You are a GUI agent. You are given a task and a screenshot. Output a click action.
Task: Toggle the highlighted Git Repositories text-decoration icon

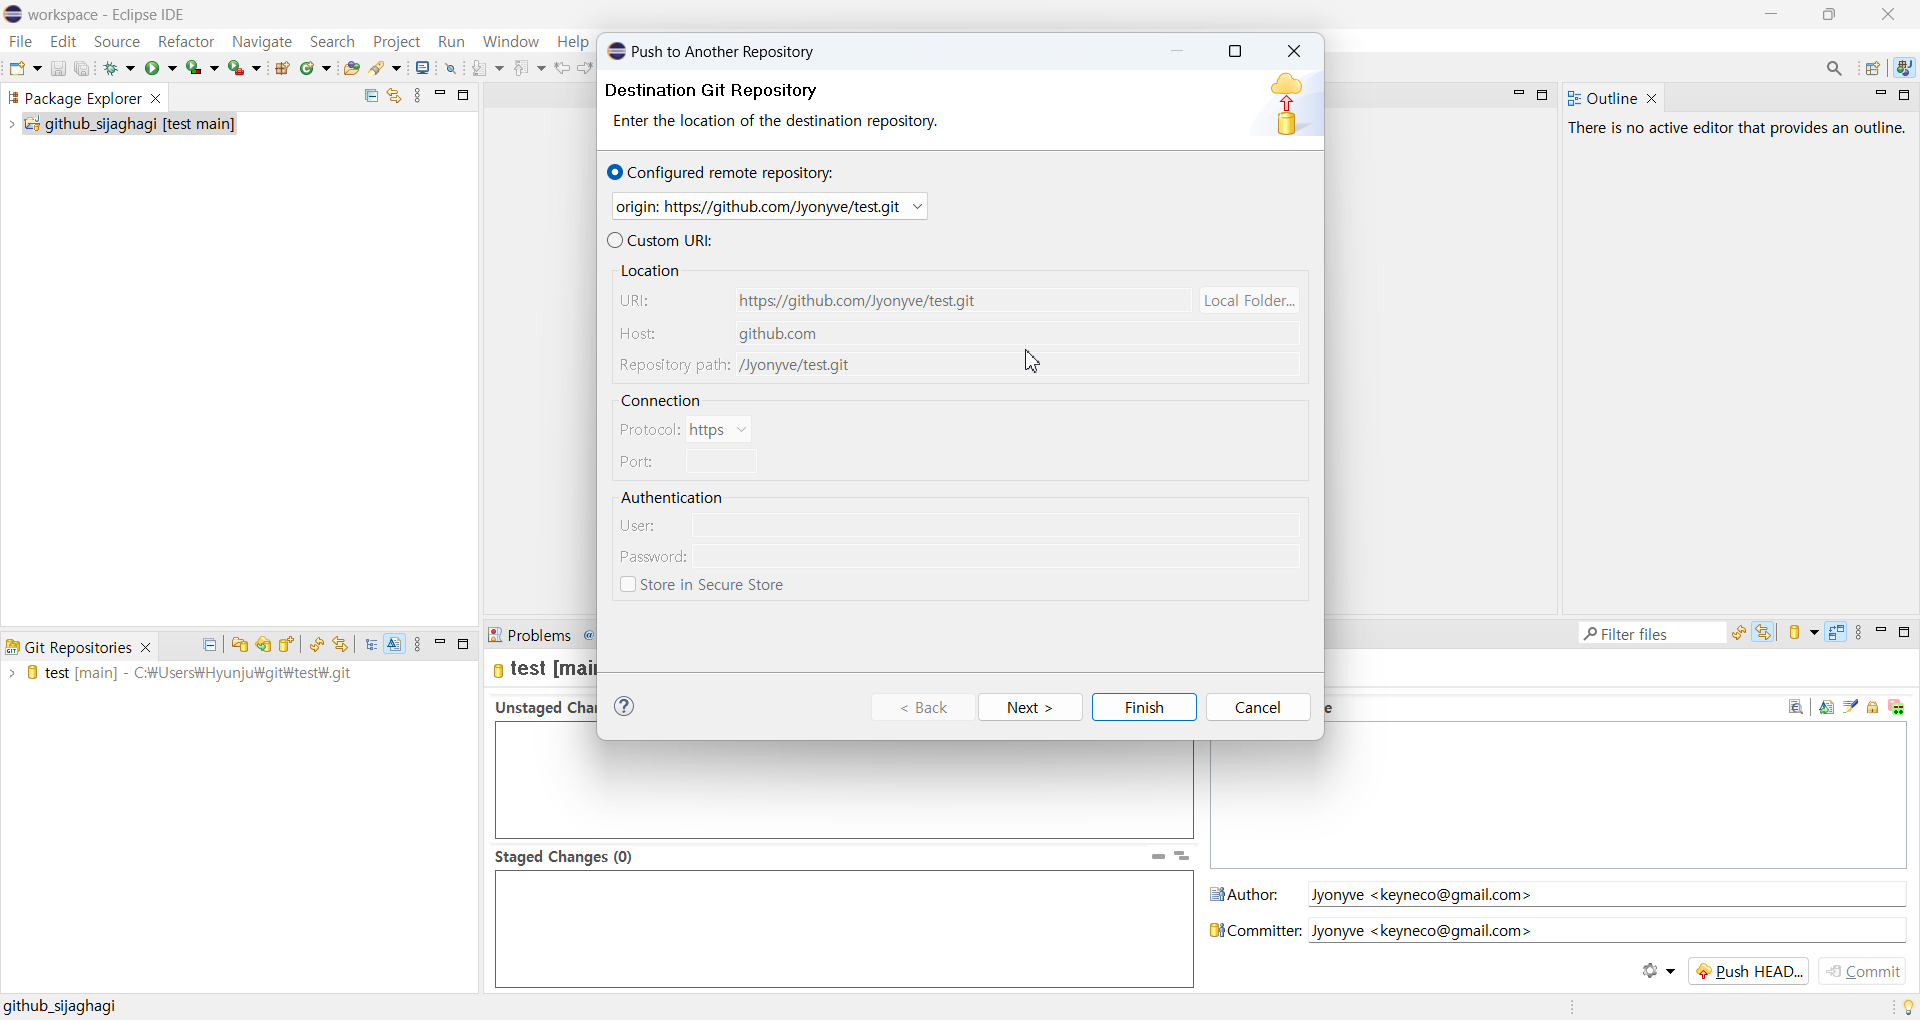(395, 645)
